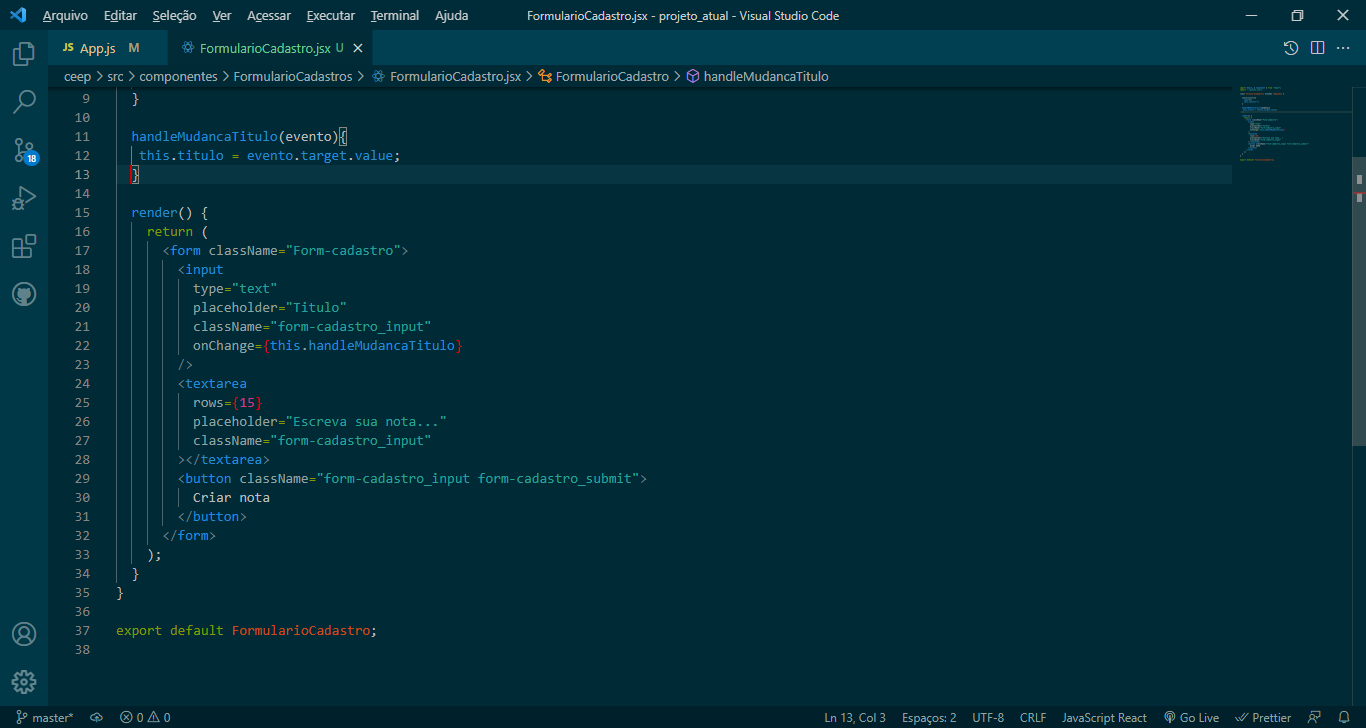Open More Actions ellipsis in editor toolbar
The width and height of the screenshot is (1366, 728).
point(1344,48)
